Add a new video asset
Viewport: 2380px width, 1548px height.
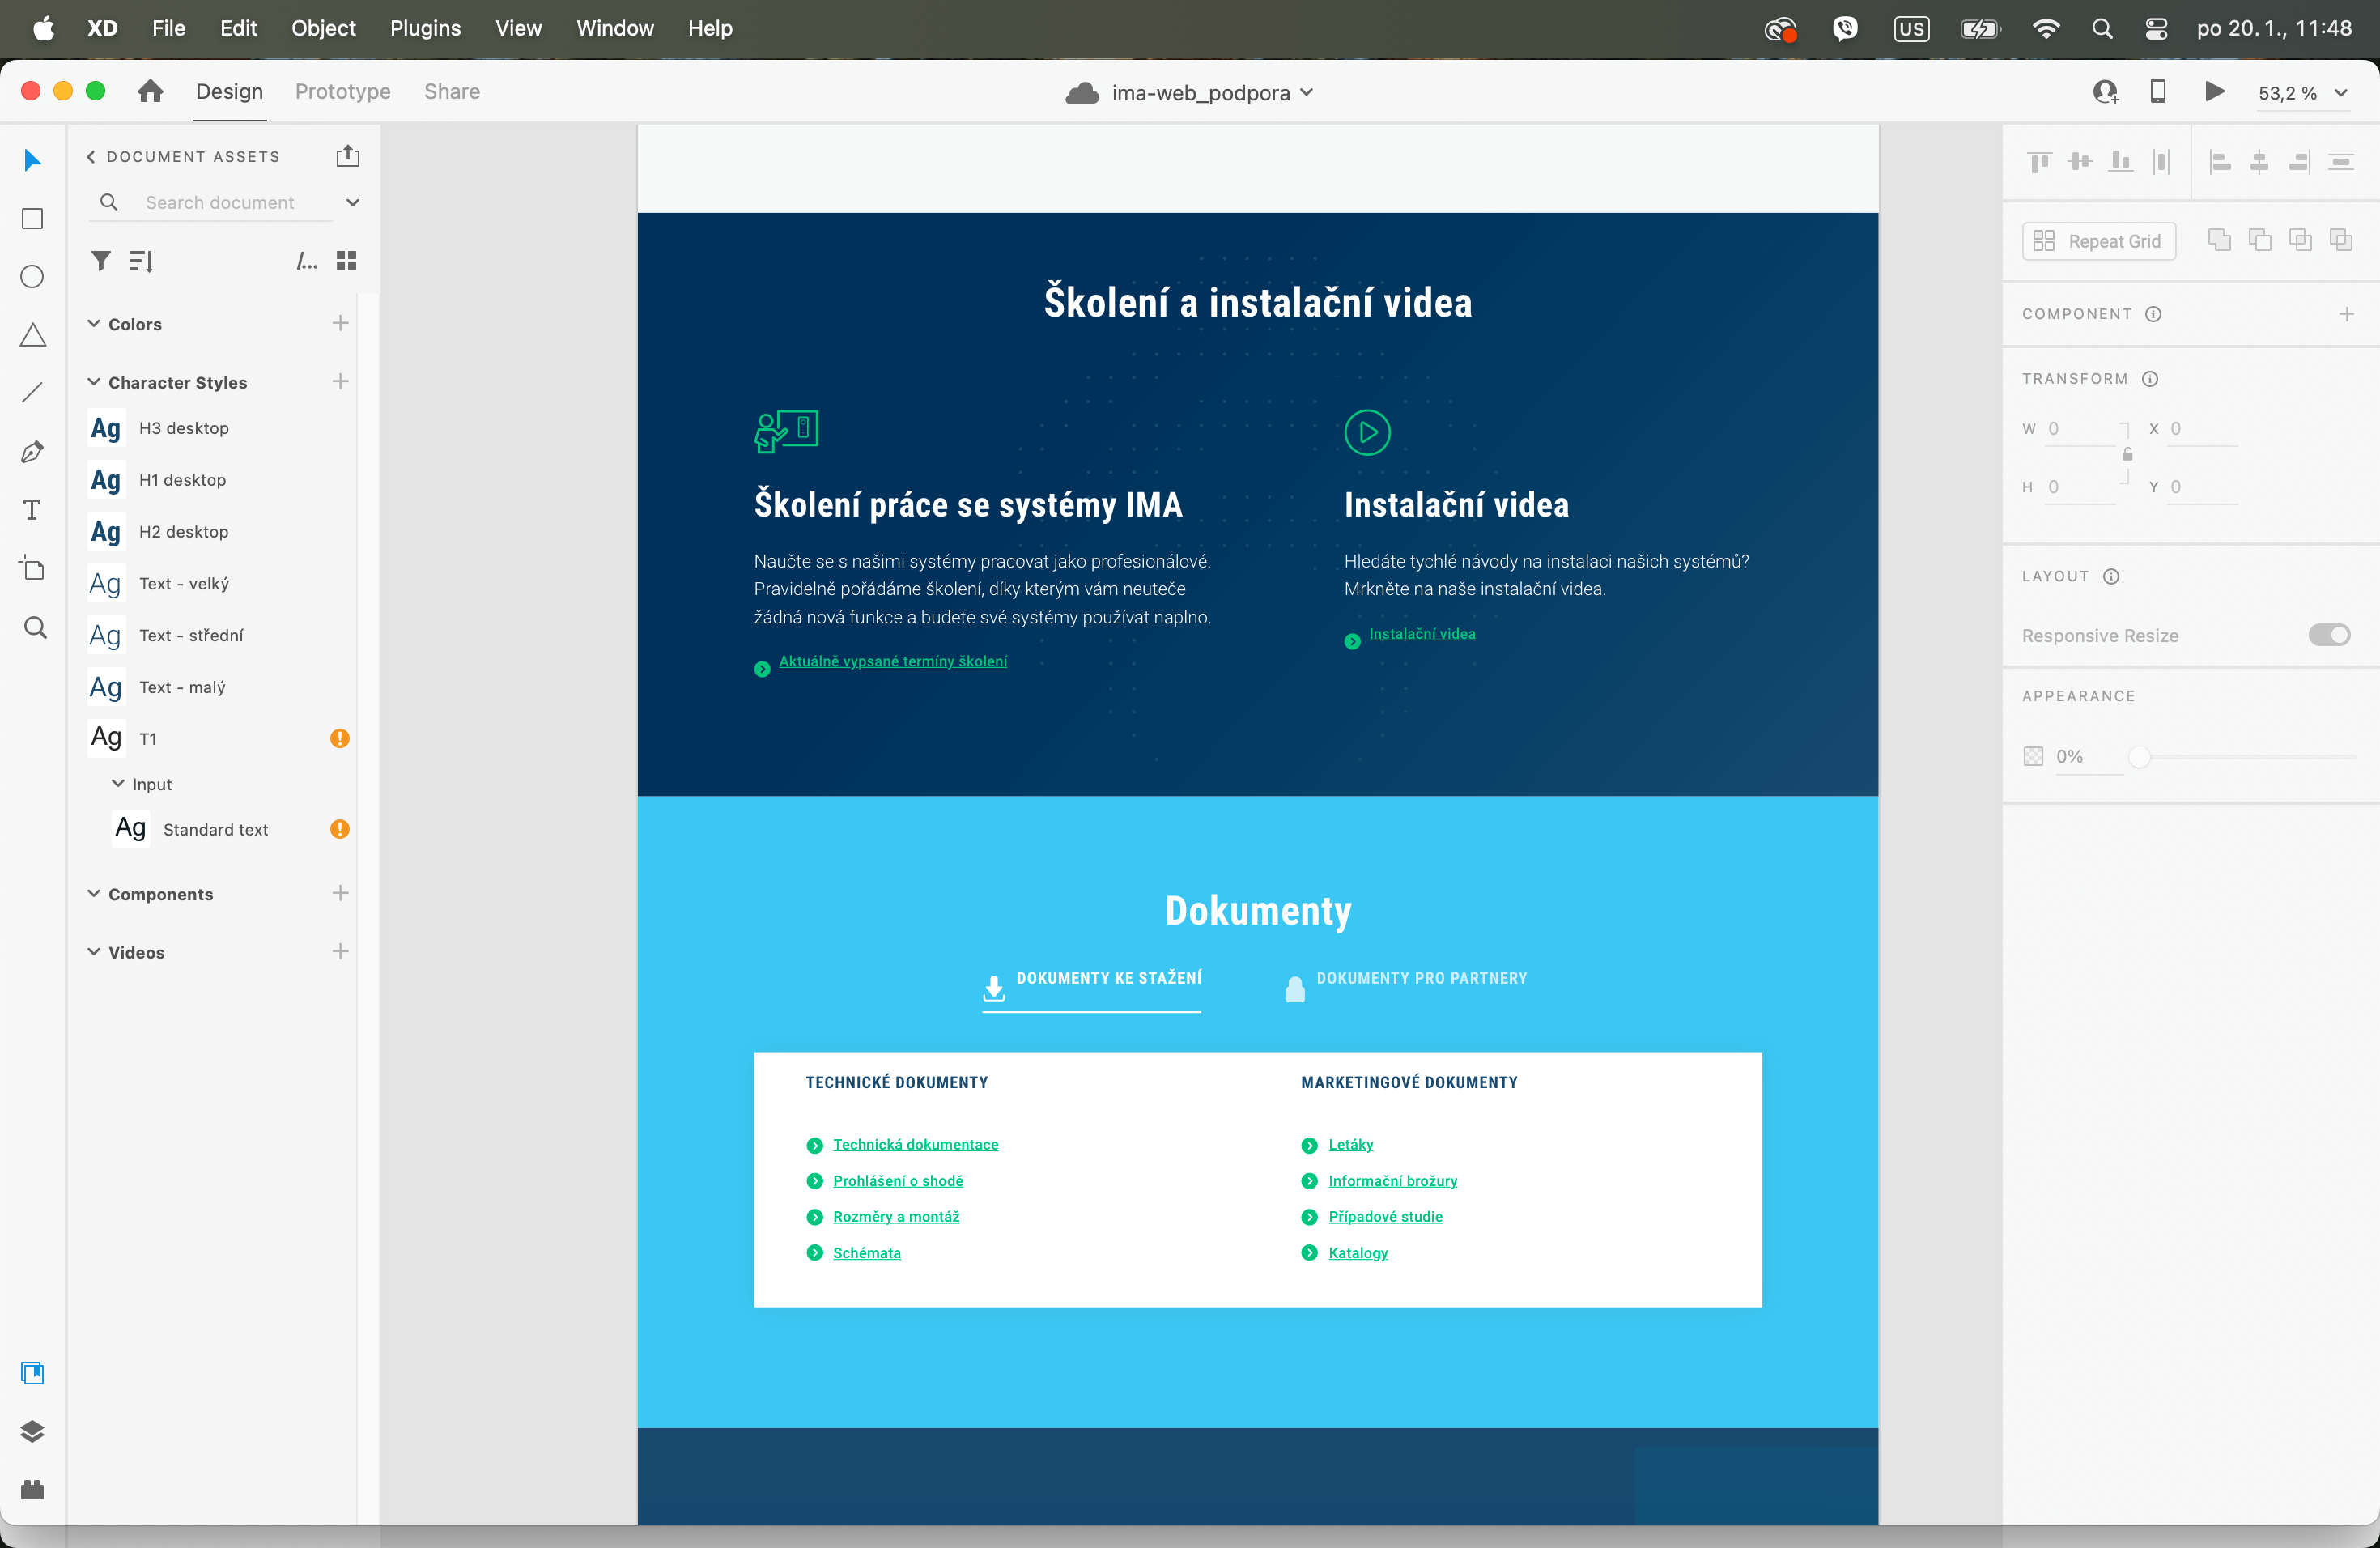tap(340, 951)
